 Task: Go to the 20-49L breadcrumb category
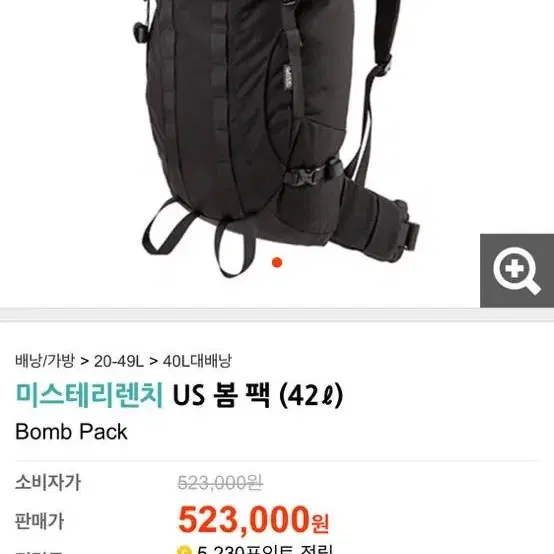(x=119, y=361)
